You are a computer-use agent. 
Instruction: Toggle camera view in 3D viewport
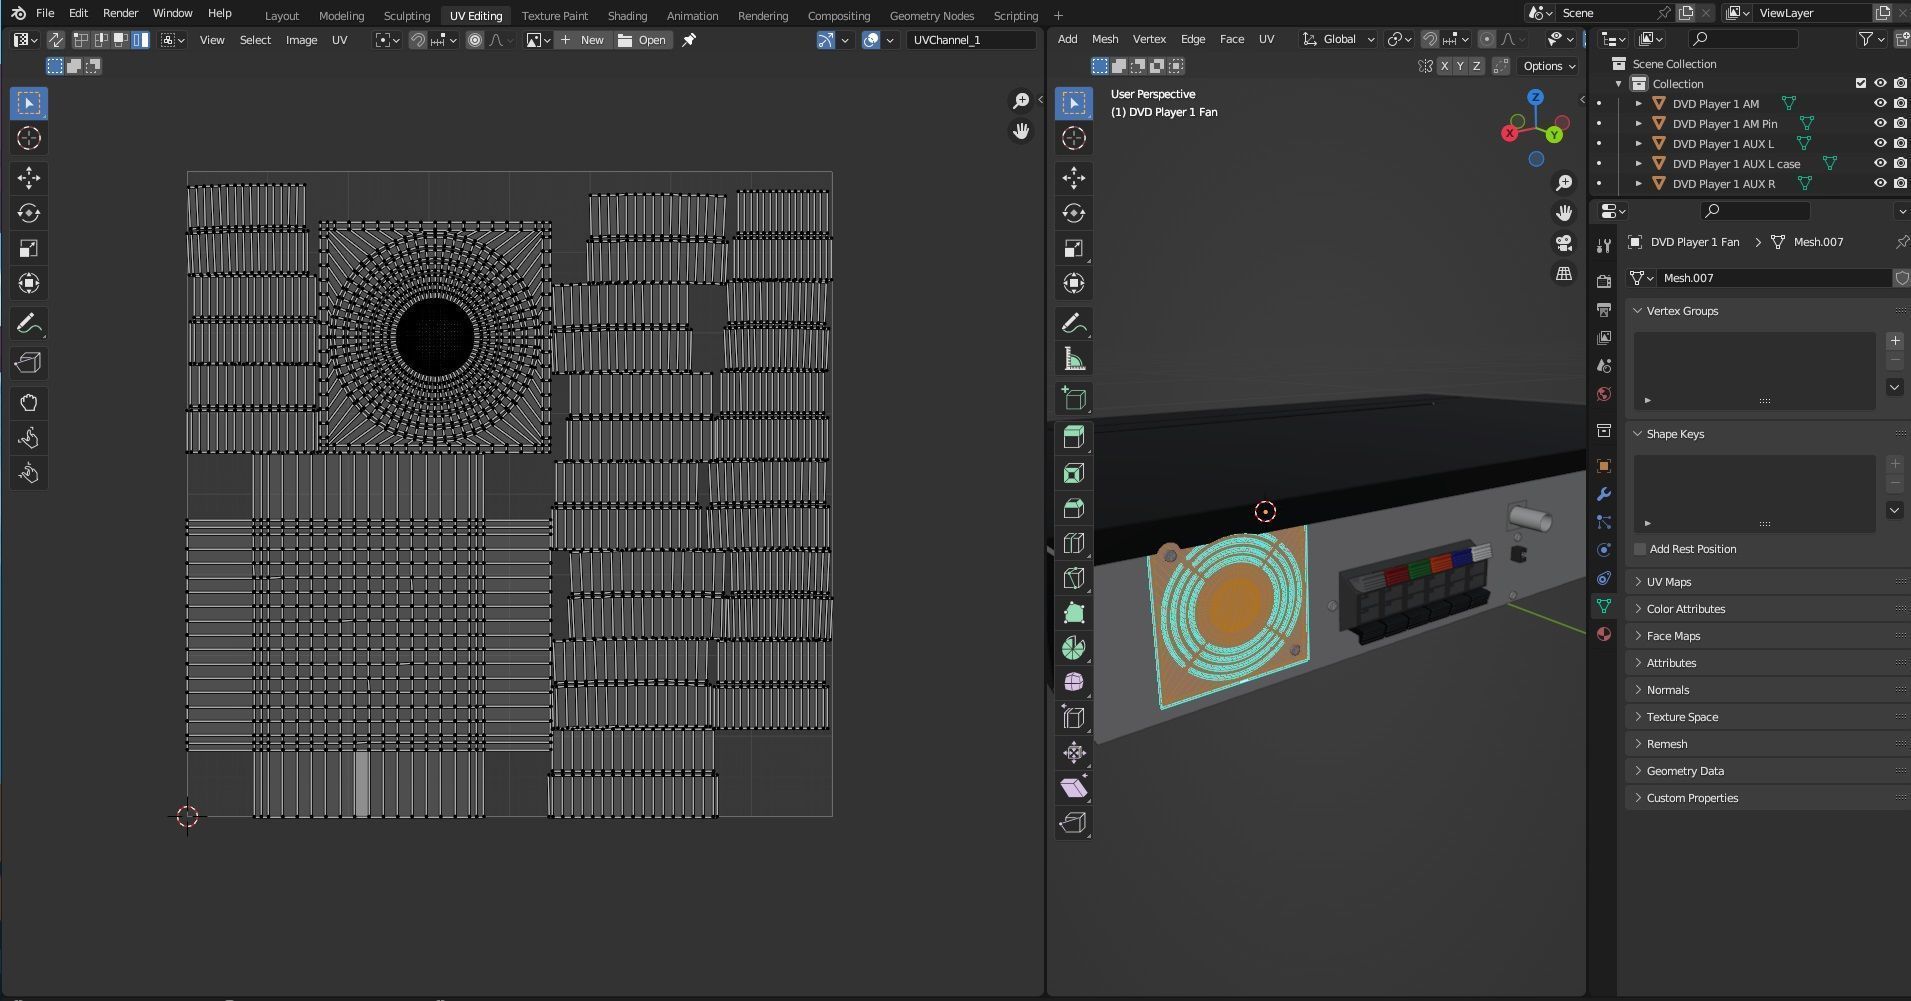click(x=1564, y=243)
